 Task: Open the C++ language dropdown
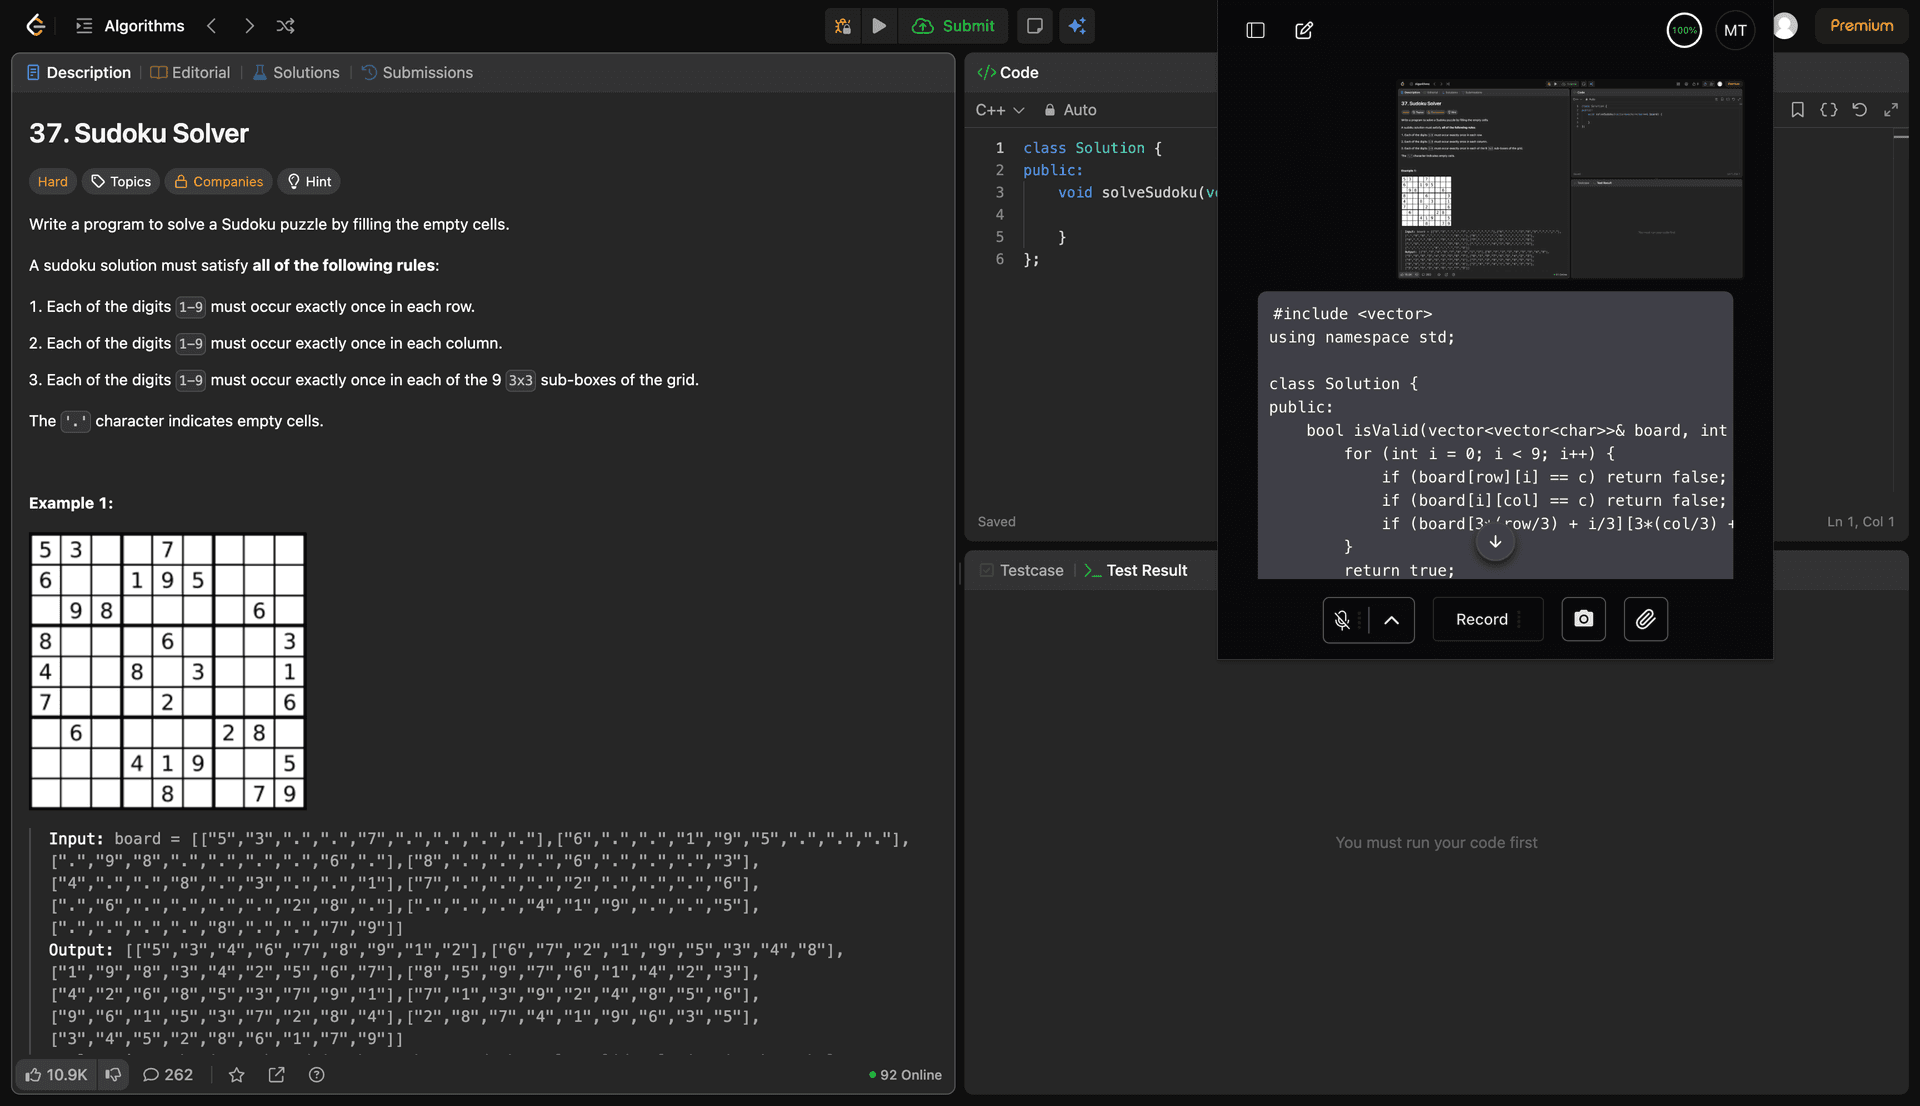1000,110
